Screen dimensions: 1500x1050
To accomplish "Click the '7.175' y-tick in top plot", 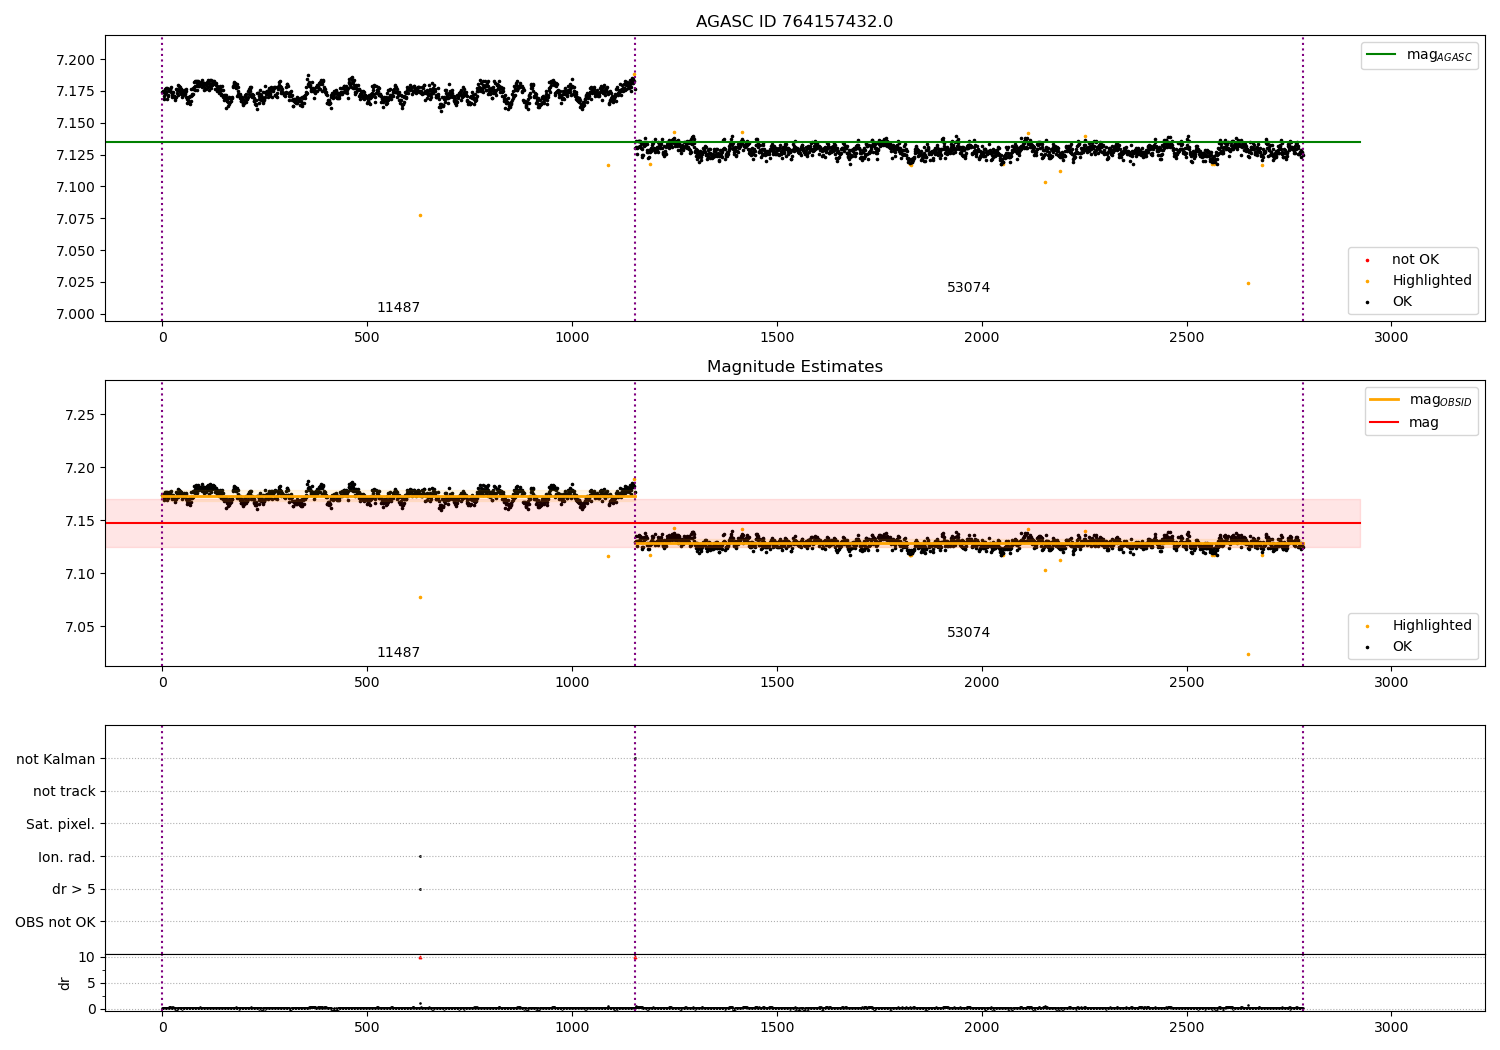I will tap(75, 91).
